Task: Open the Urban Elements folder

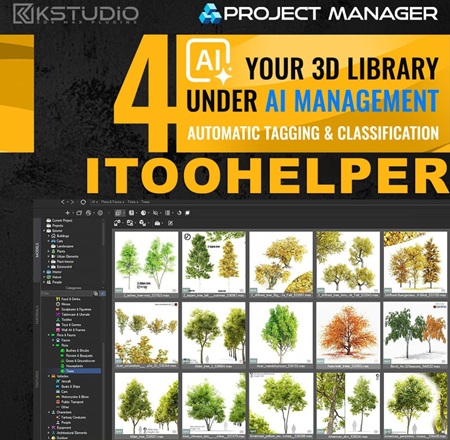Action: pos(67,257)
